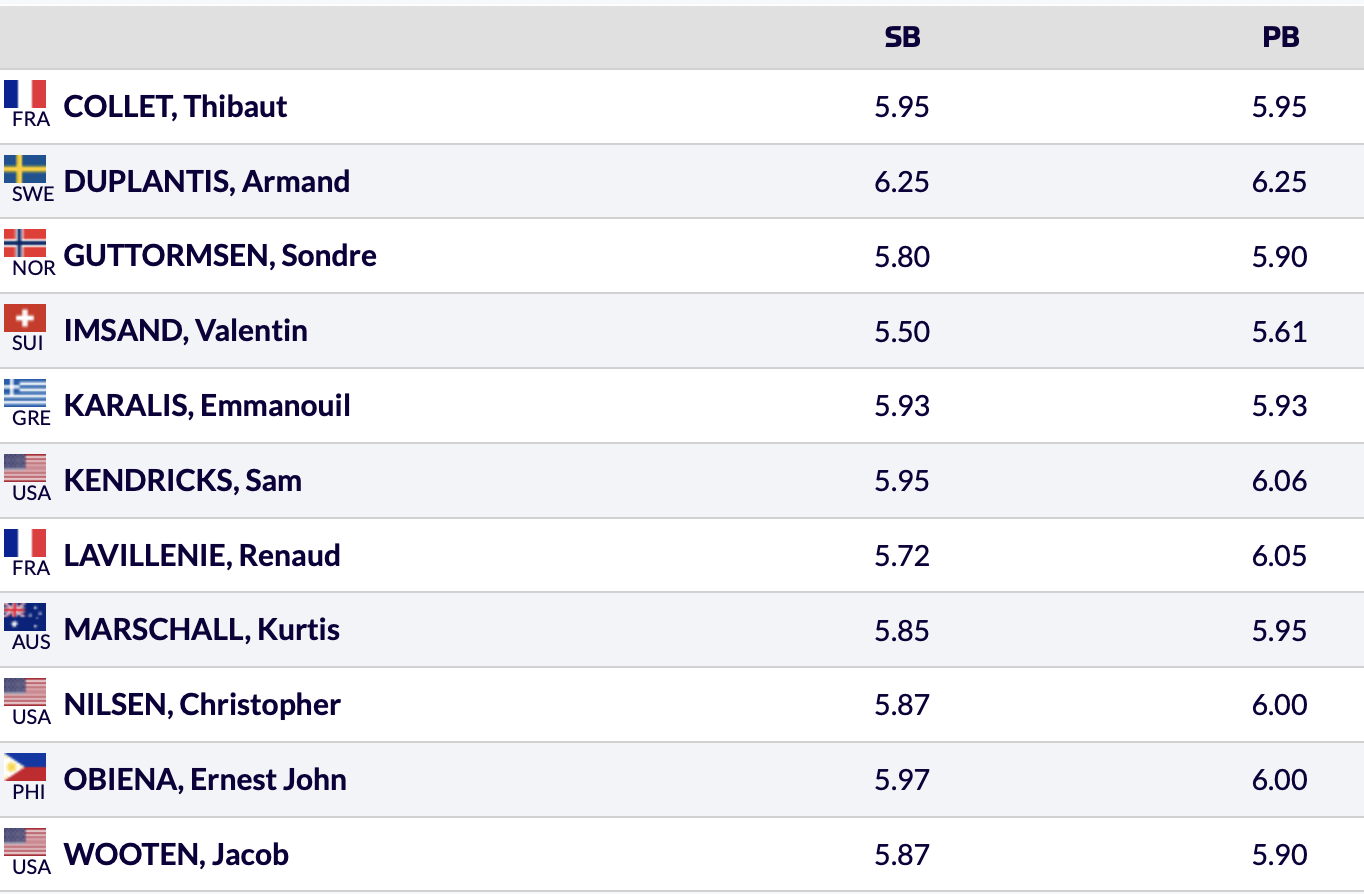Click the French flag next to LAVILLENIE
Viewport: 1364px width, 894px height.
(25, 543)
